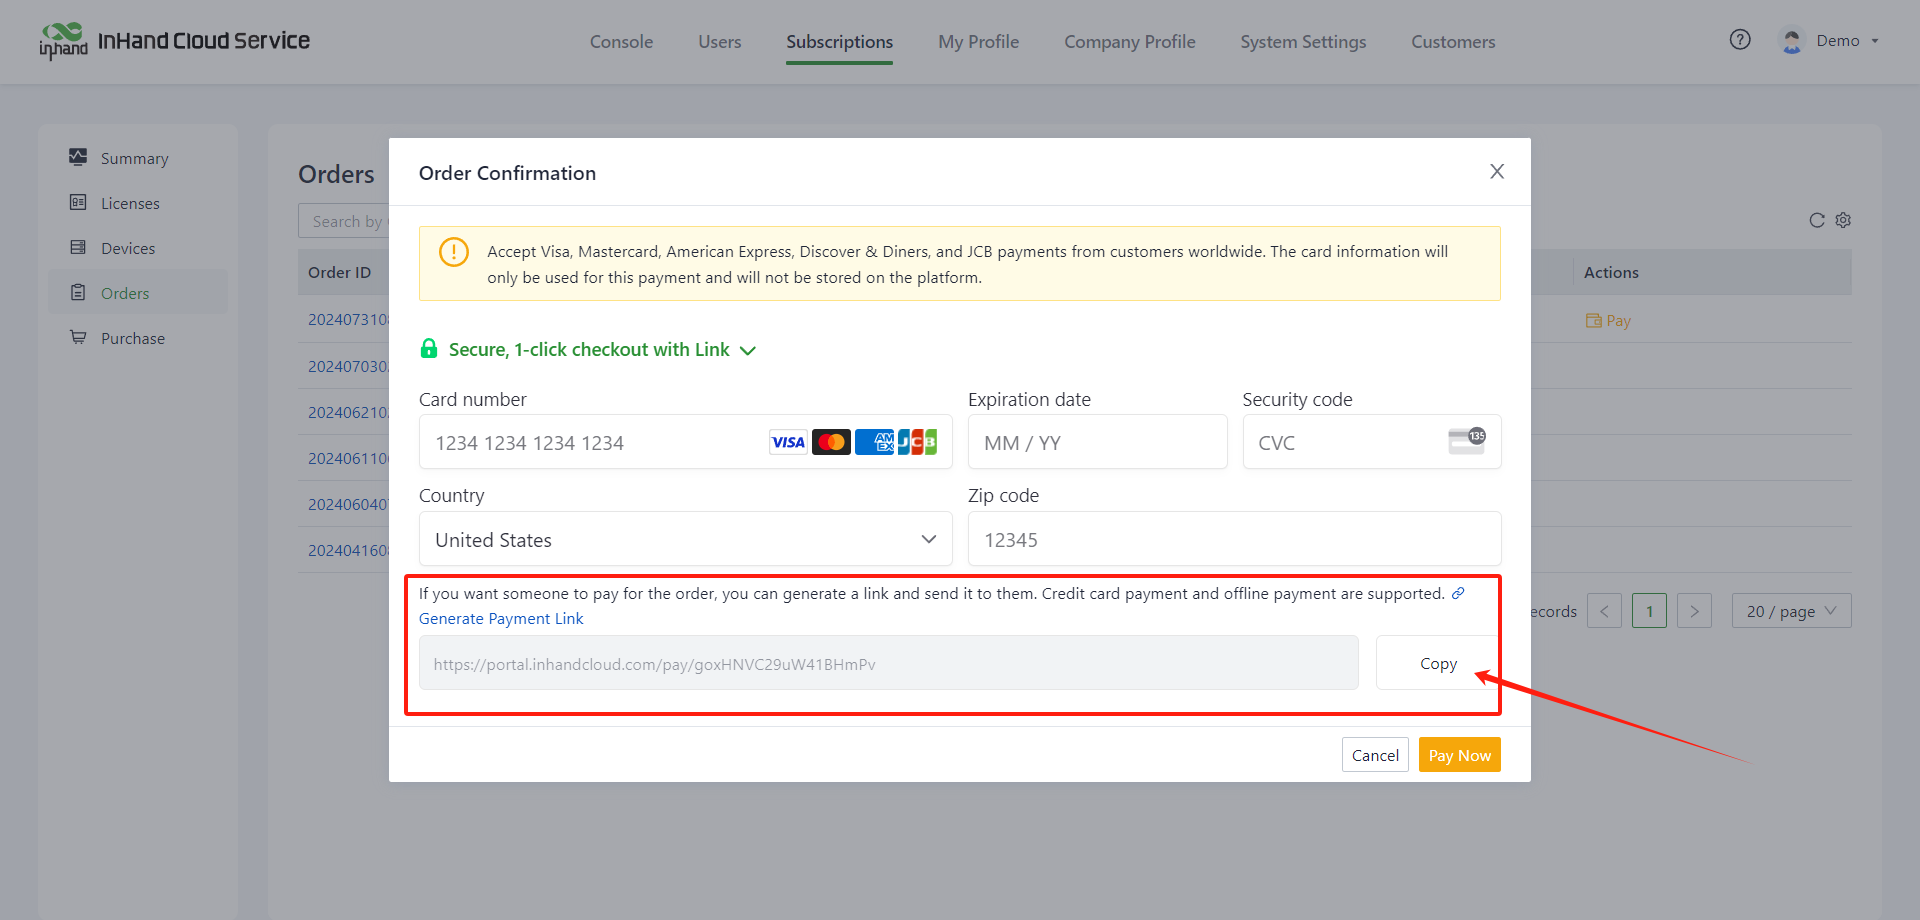Image resolution: width=1920 pixels, height=920 pixels.
Task: Click the refresh orders icon
Action: 1816,220
